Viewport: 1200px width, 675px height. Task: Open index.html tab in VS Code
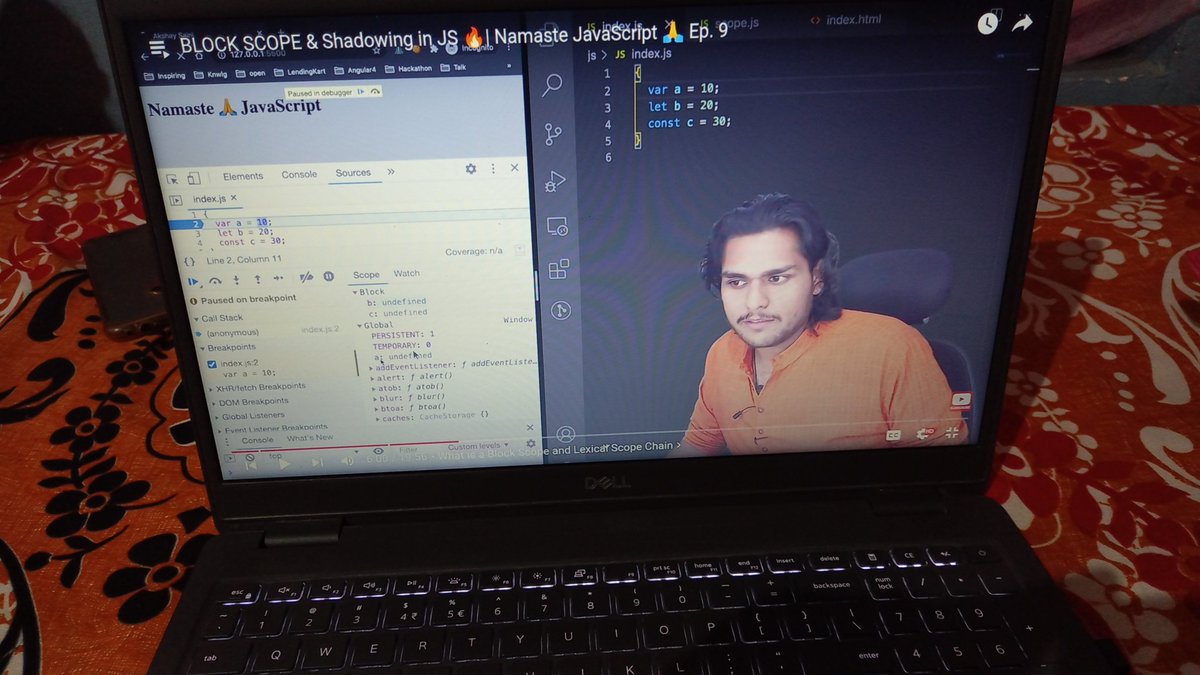click(846, 20)
